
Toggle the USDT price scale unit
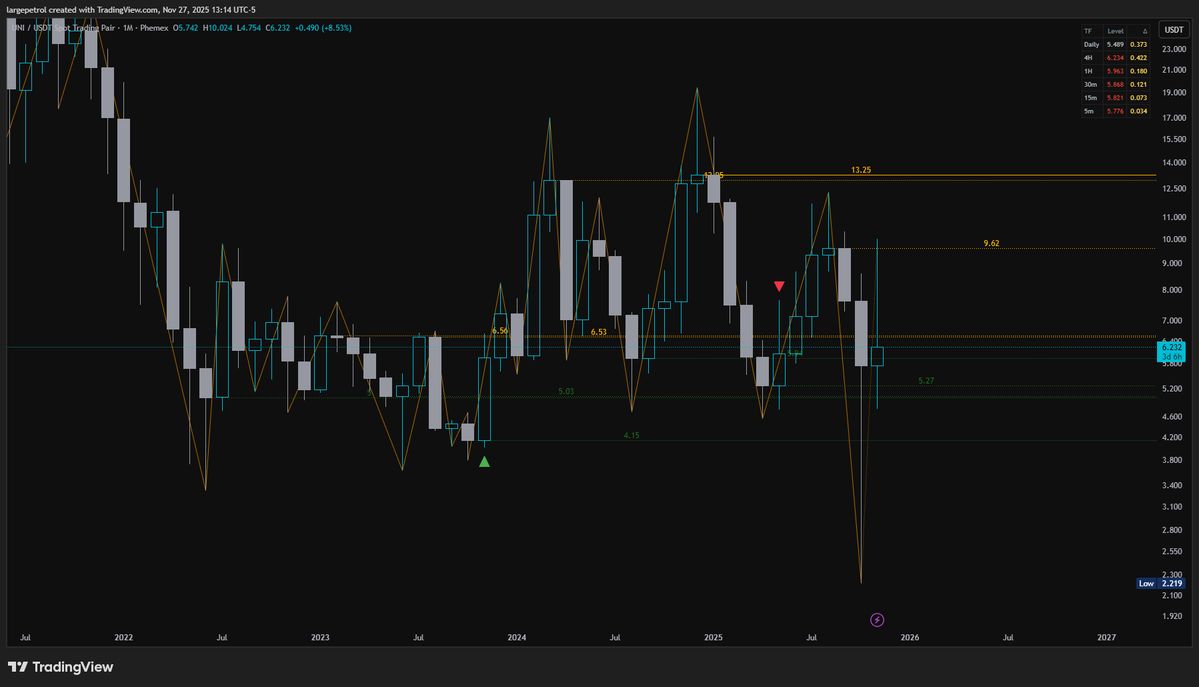pos(1172,30)
